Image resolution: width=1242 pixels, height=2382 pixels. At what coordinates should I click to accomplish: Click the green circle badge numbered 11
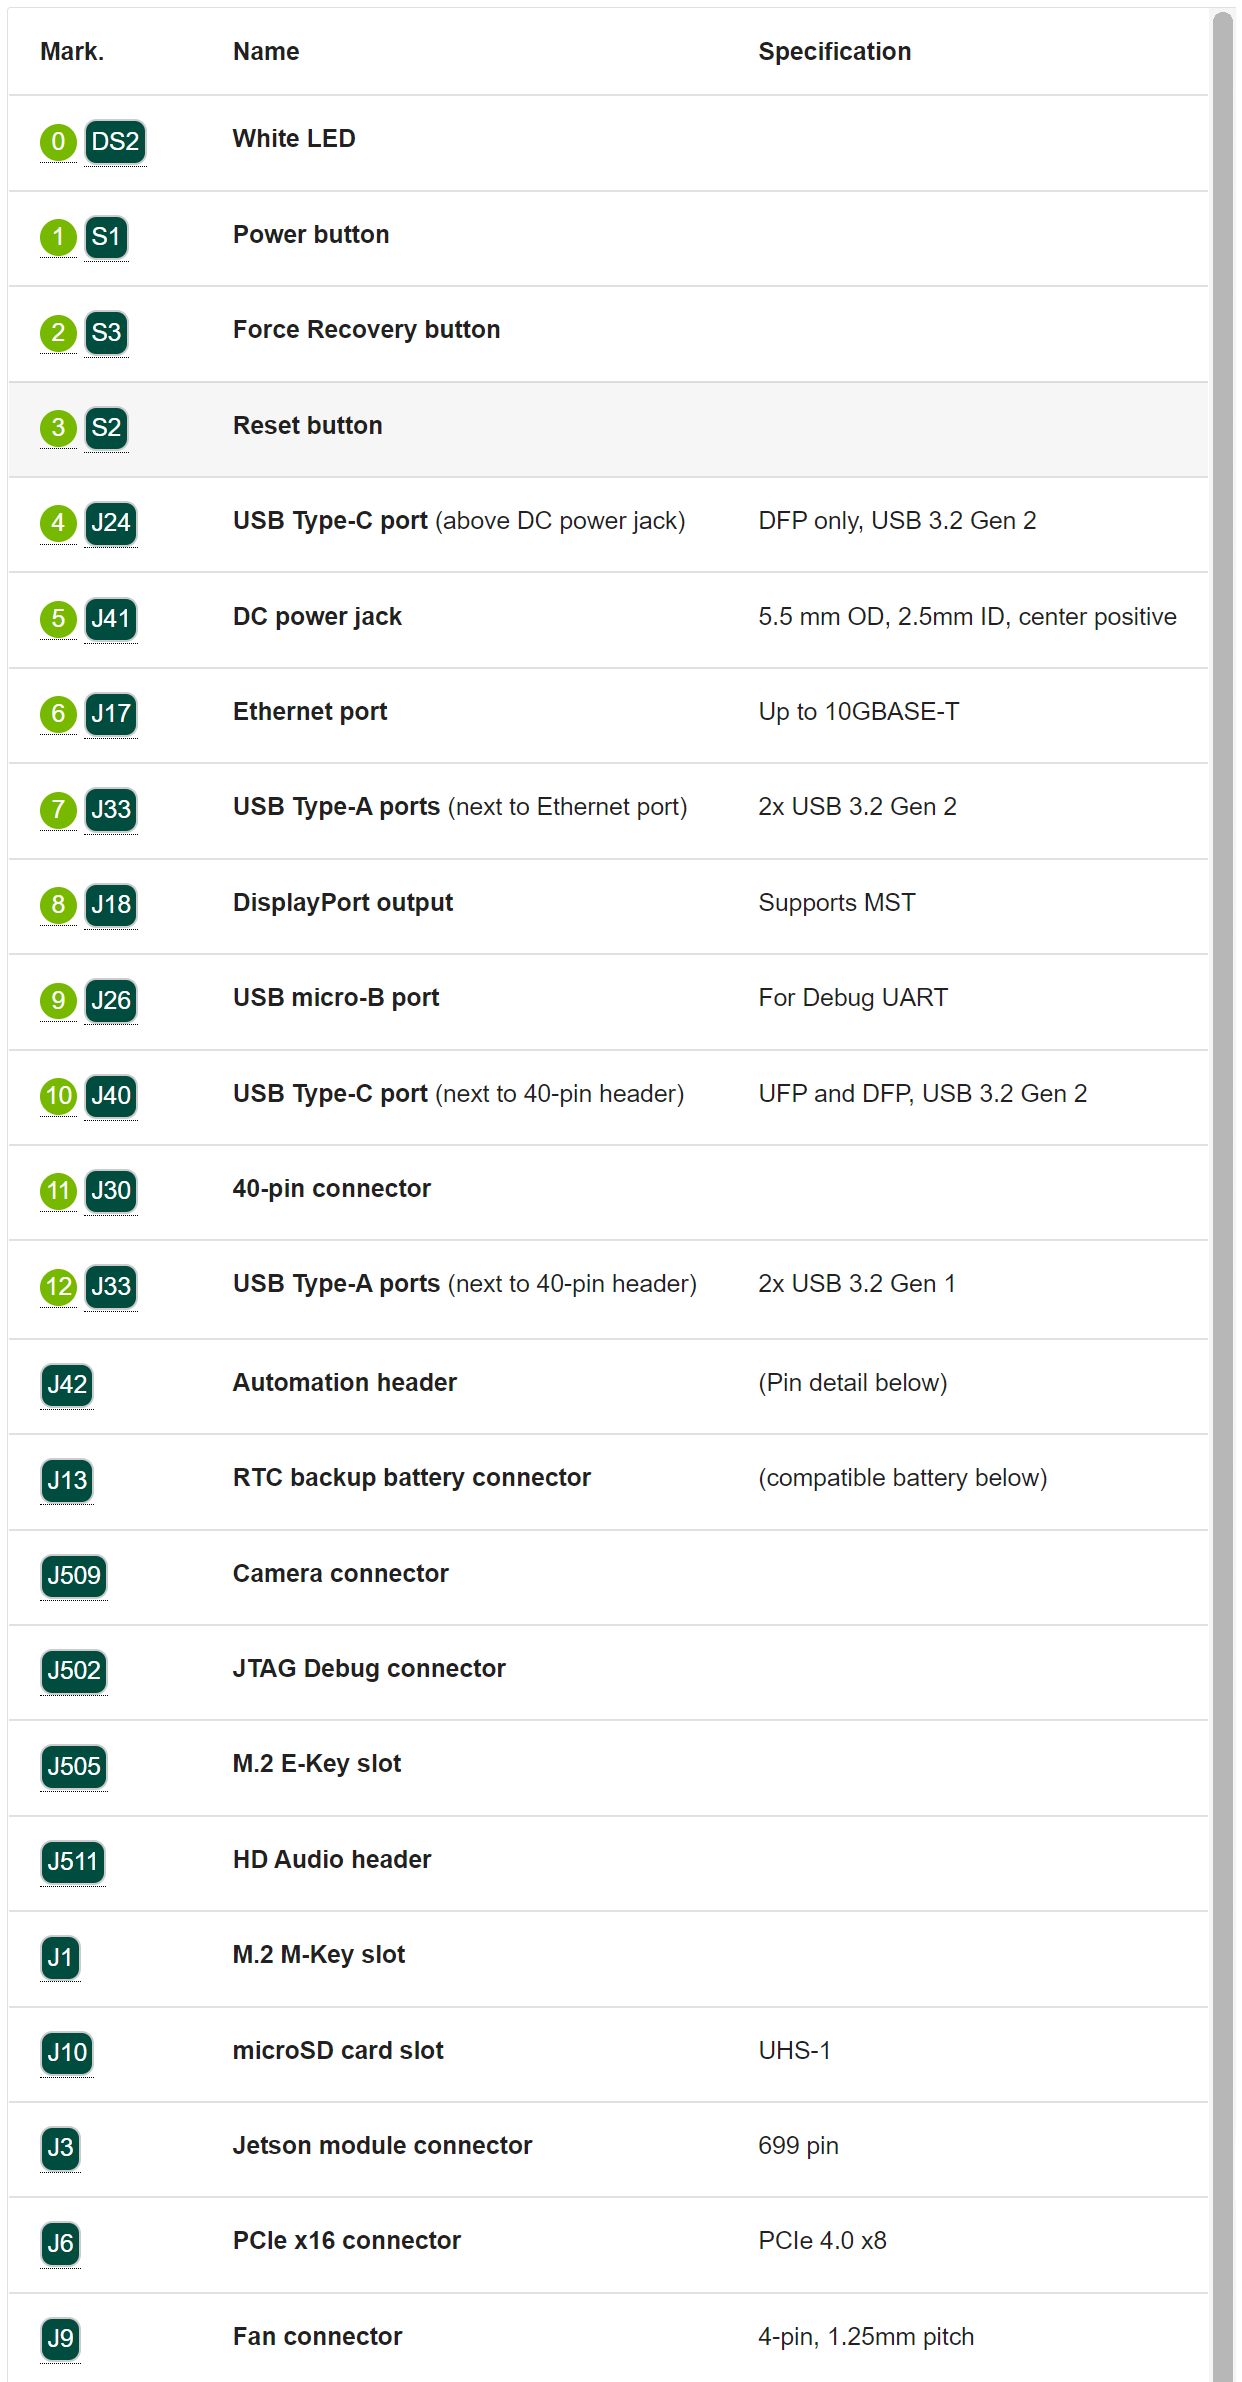coord(58,1191)
